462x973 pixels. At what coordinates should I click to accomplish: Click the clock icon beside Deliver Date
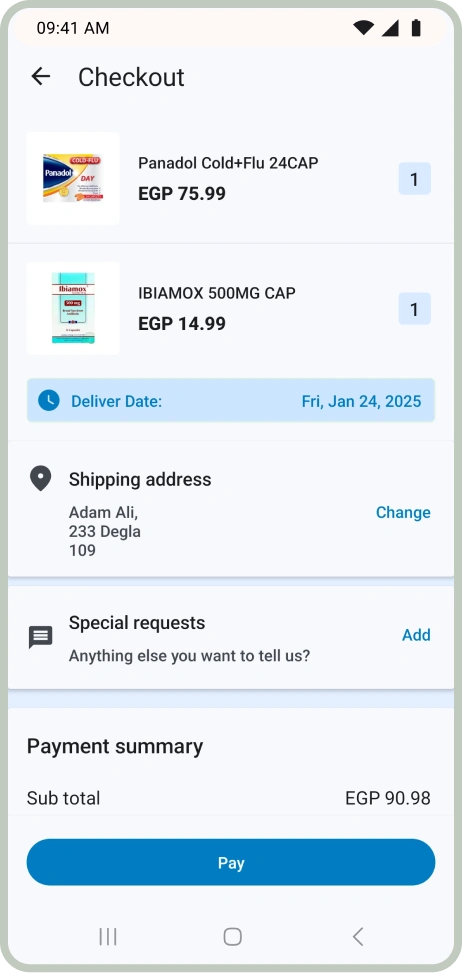point(49,400)
